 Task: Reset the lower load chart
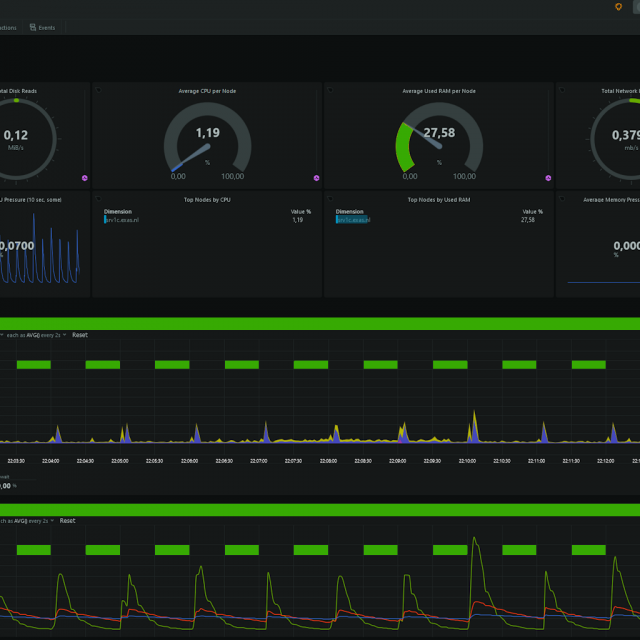click(67, 521)
